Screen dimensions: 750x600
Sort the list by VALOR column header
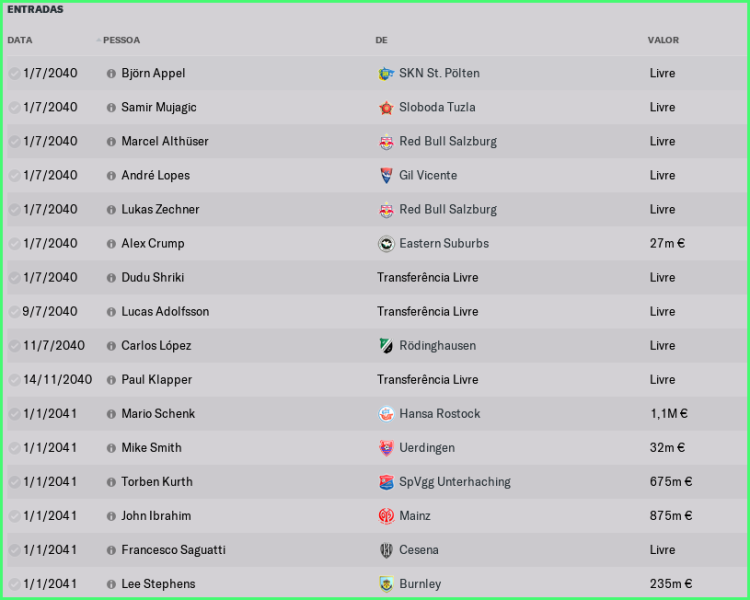click(663, 40)
